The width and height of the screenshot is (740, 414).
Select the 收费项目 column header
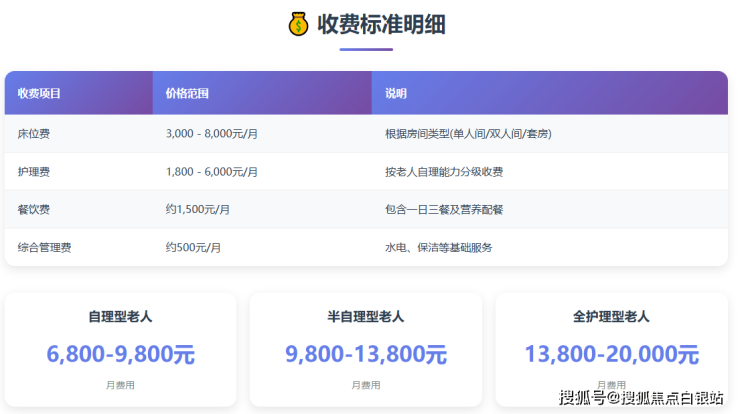pos(39,93)
